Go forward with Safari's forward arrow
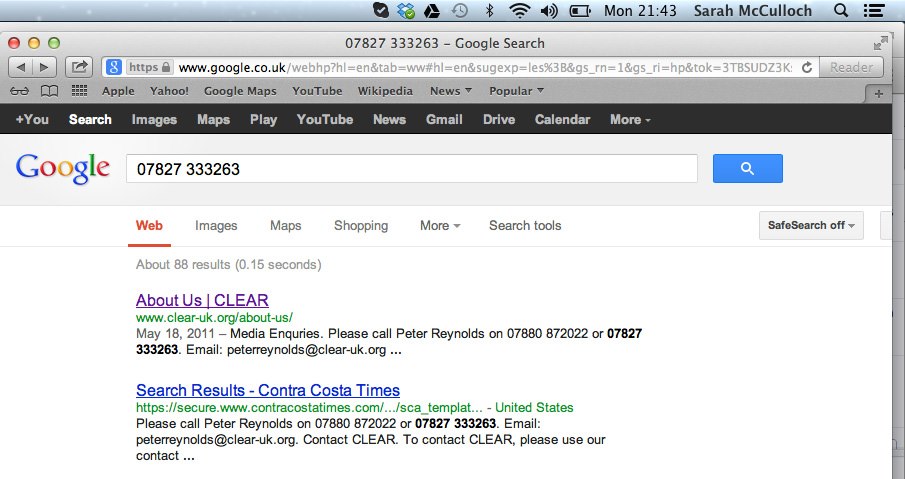The width and height of the screenshot is (905, 479). click(x=44, y=67)
